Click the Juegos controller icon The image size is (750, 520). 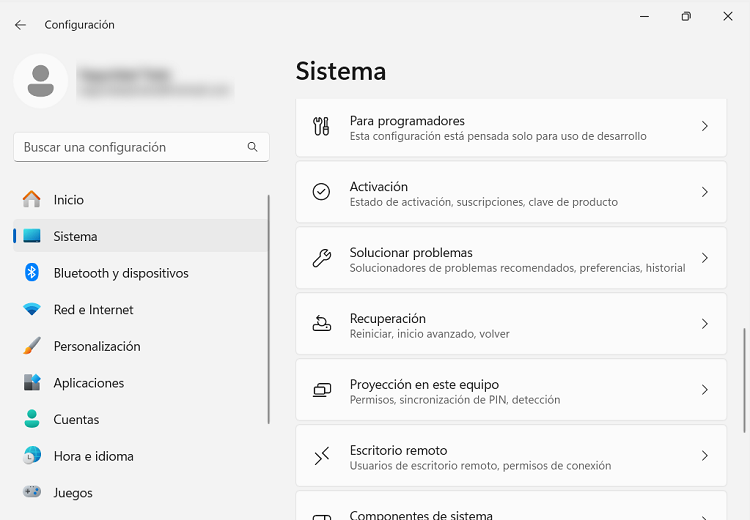(x=32, y=493)
